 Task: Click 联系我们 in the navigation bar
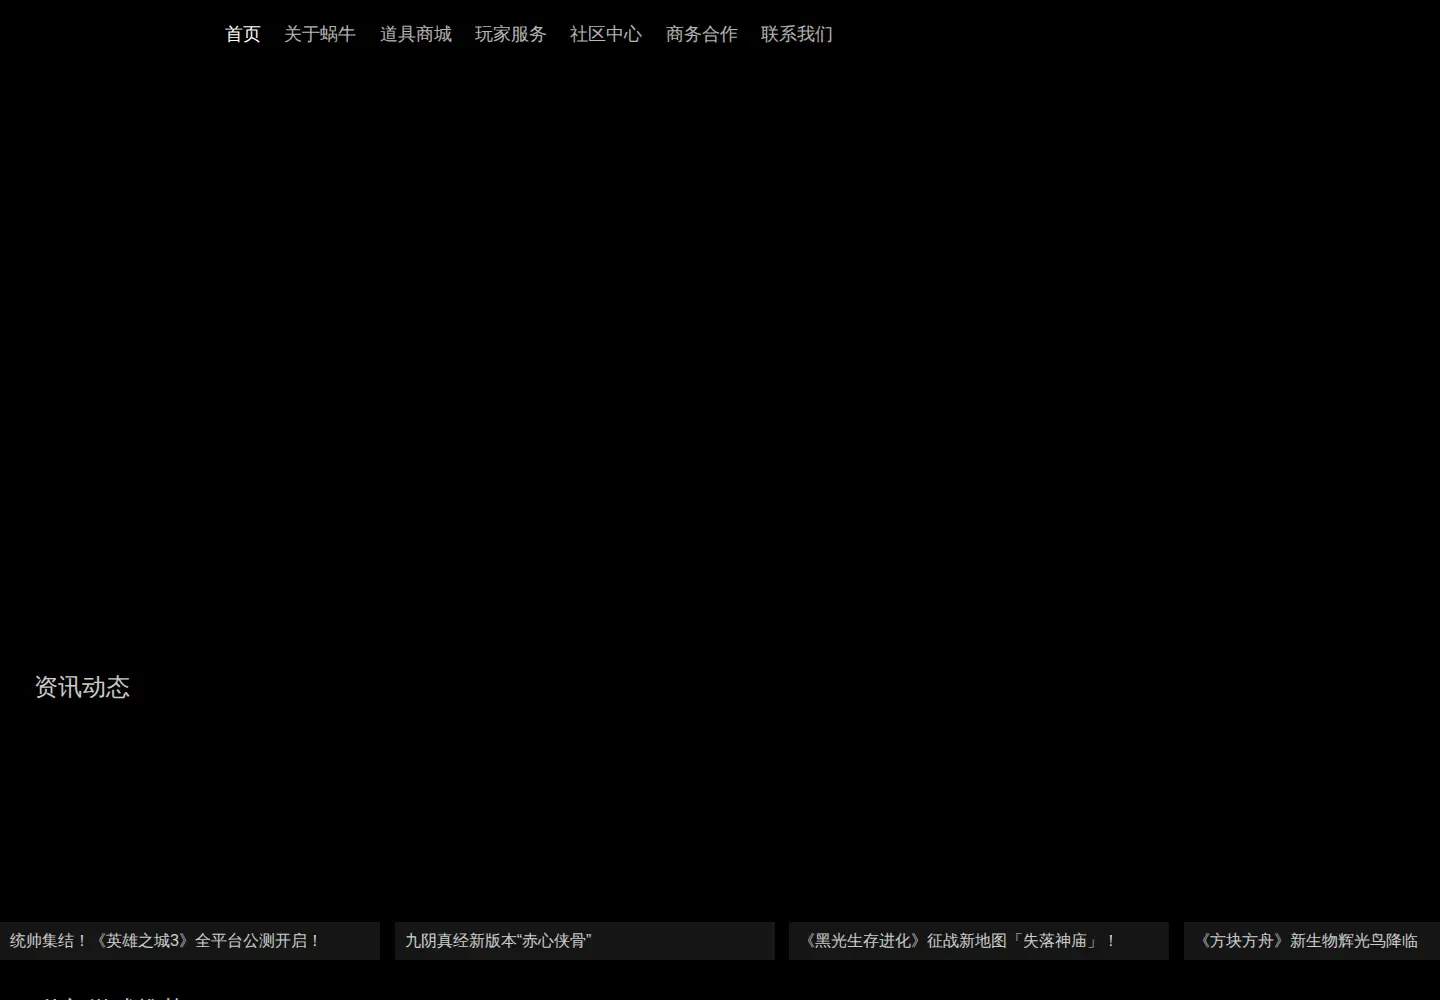pyautogui.click(x=797, y=34)
